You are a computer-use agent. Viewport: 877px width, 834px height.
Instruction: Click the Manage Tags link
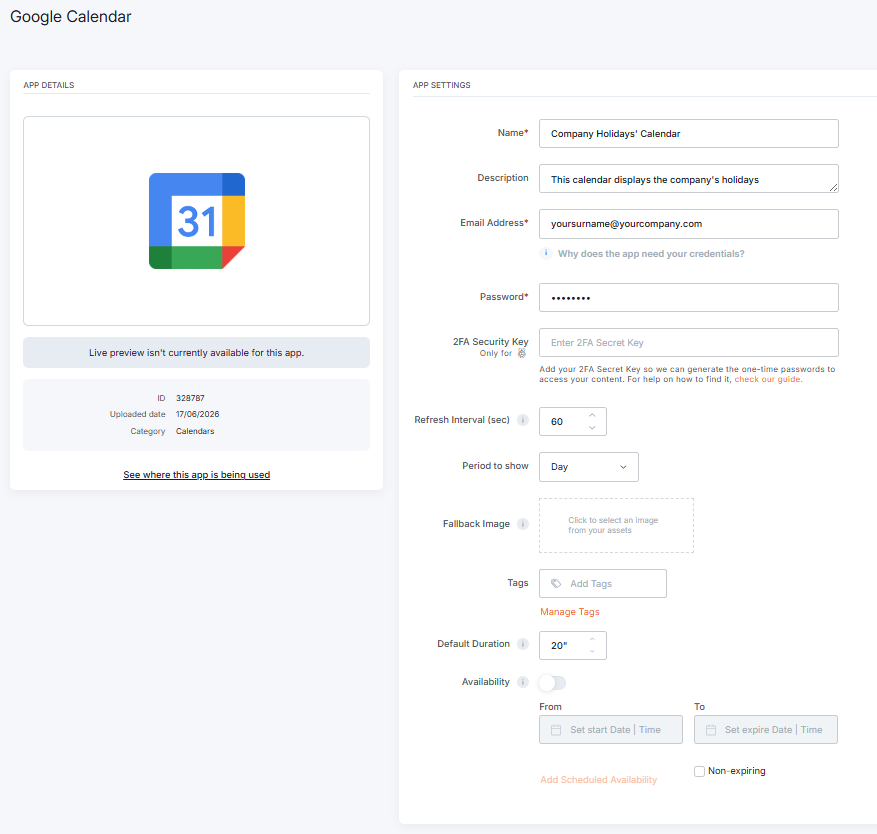[569, 612]
